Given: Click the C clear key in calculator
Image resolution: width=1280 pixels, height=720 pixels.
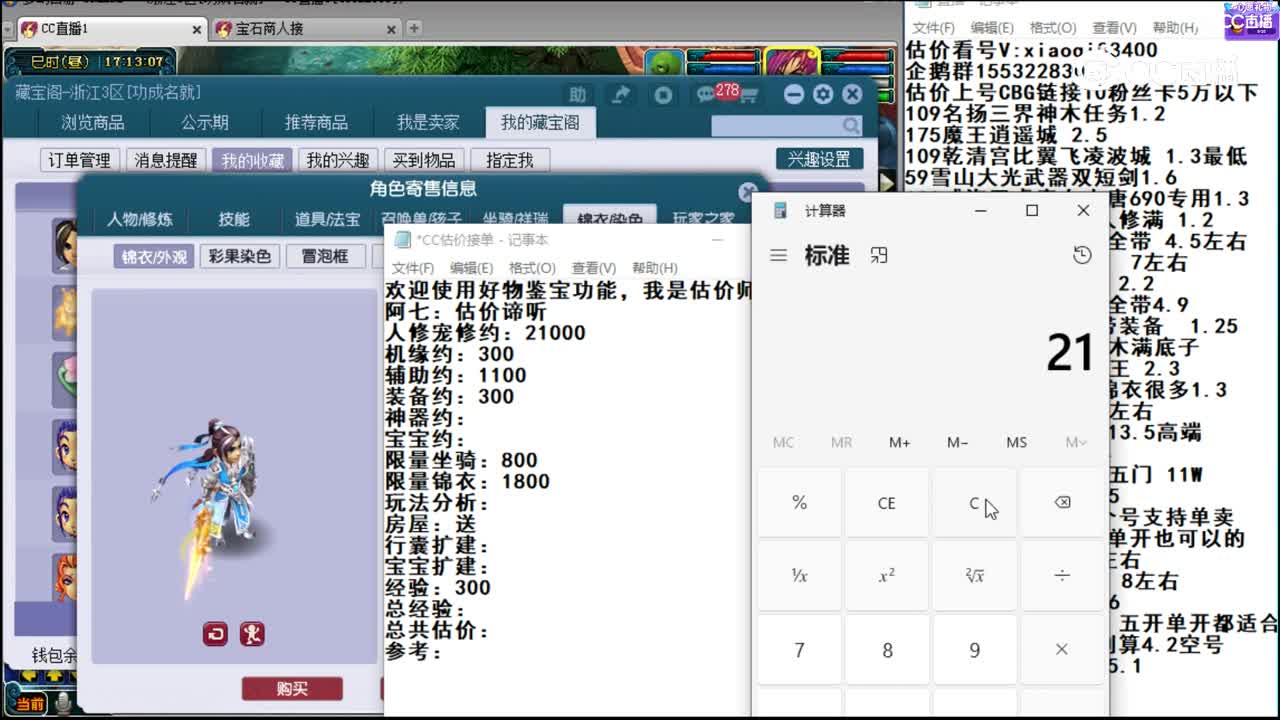Looking at the screenshot, I should [x=974, y=503].
